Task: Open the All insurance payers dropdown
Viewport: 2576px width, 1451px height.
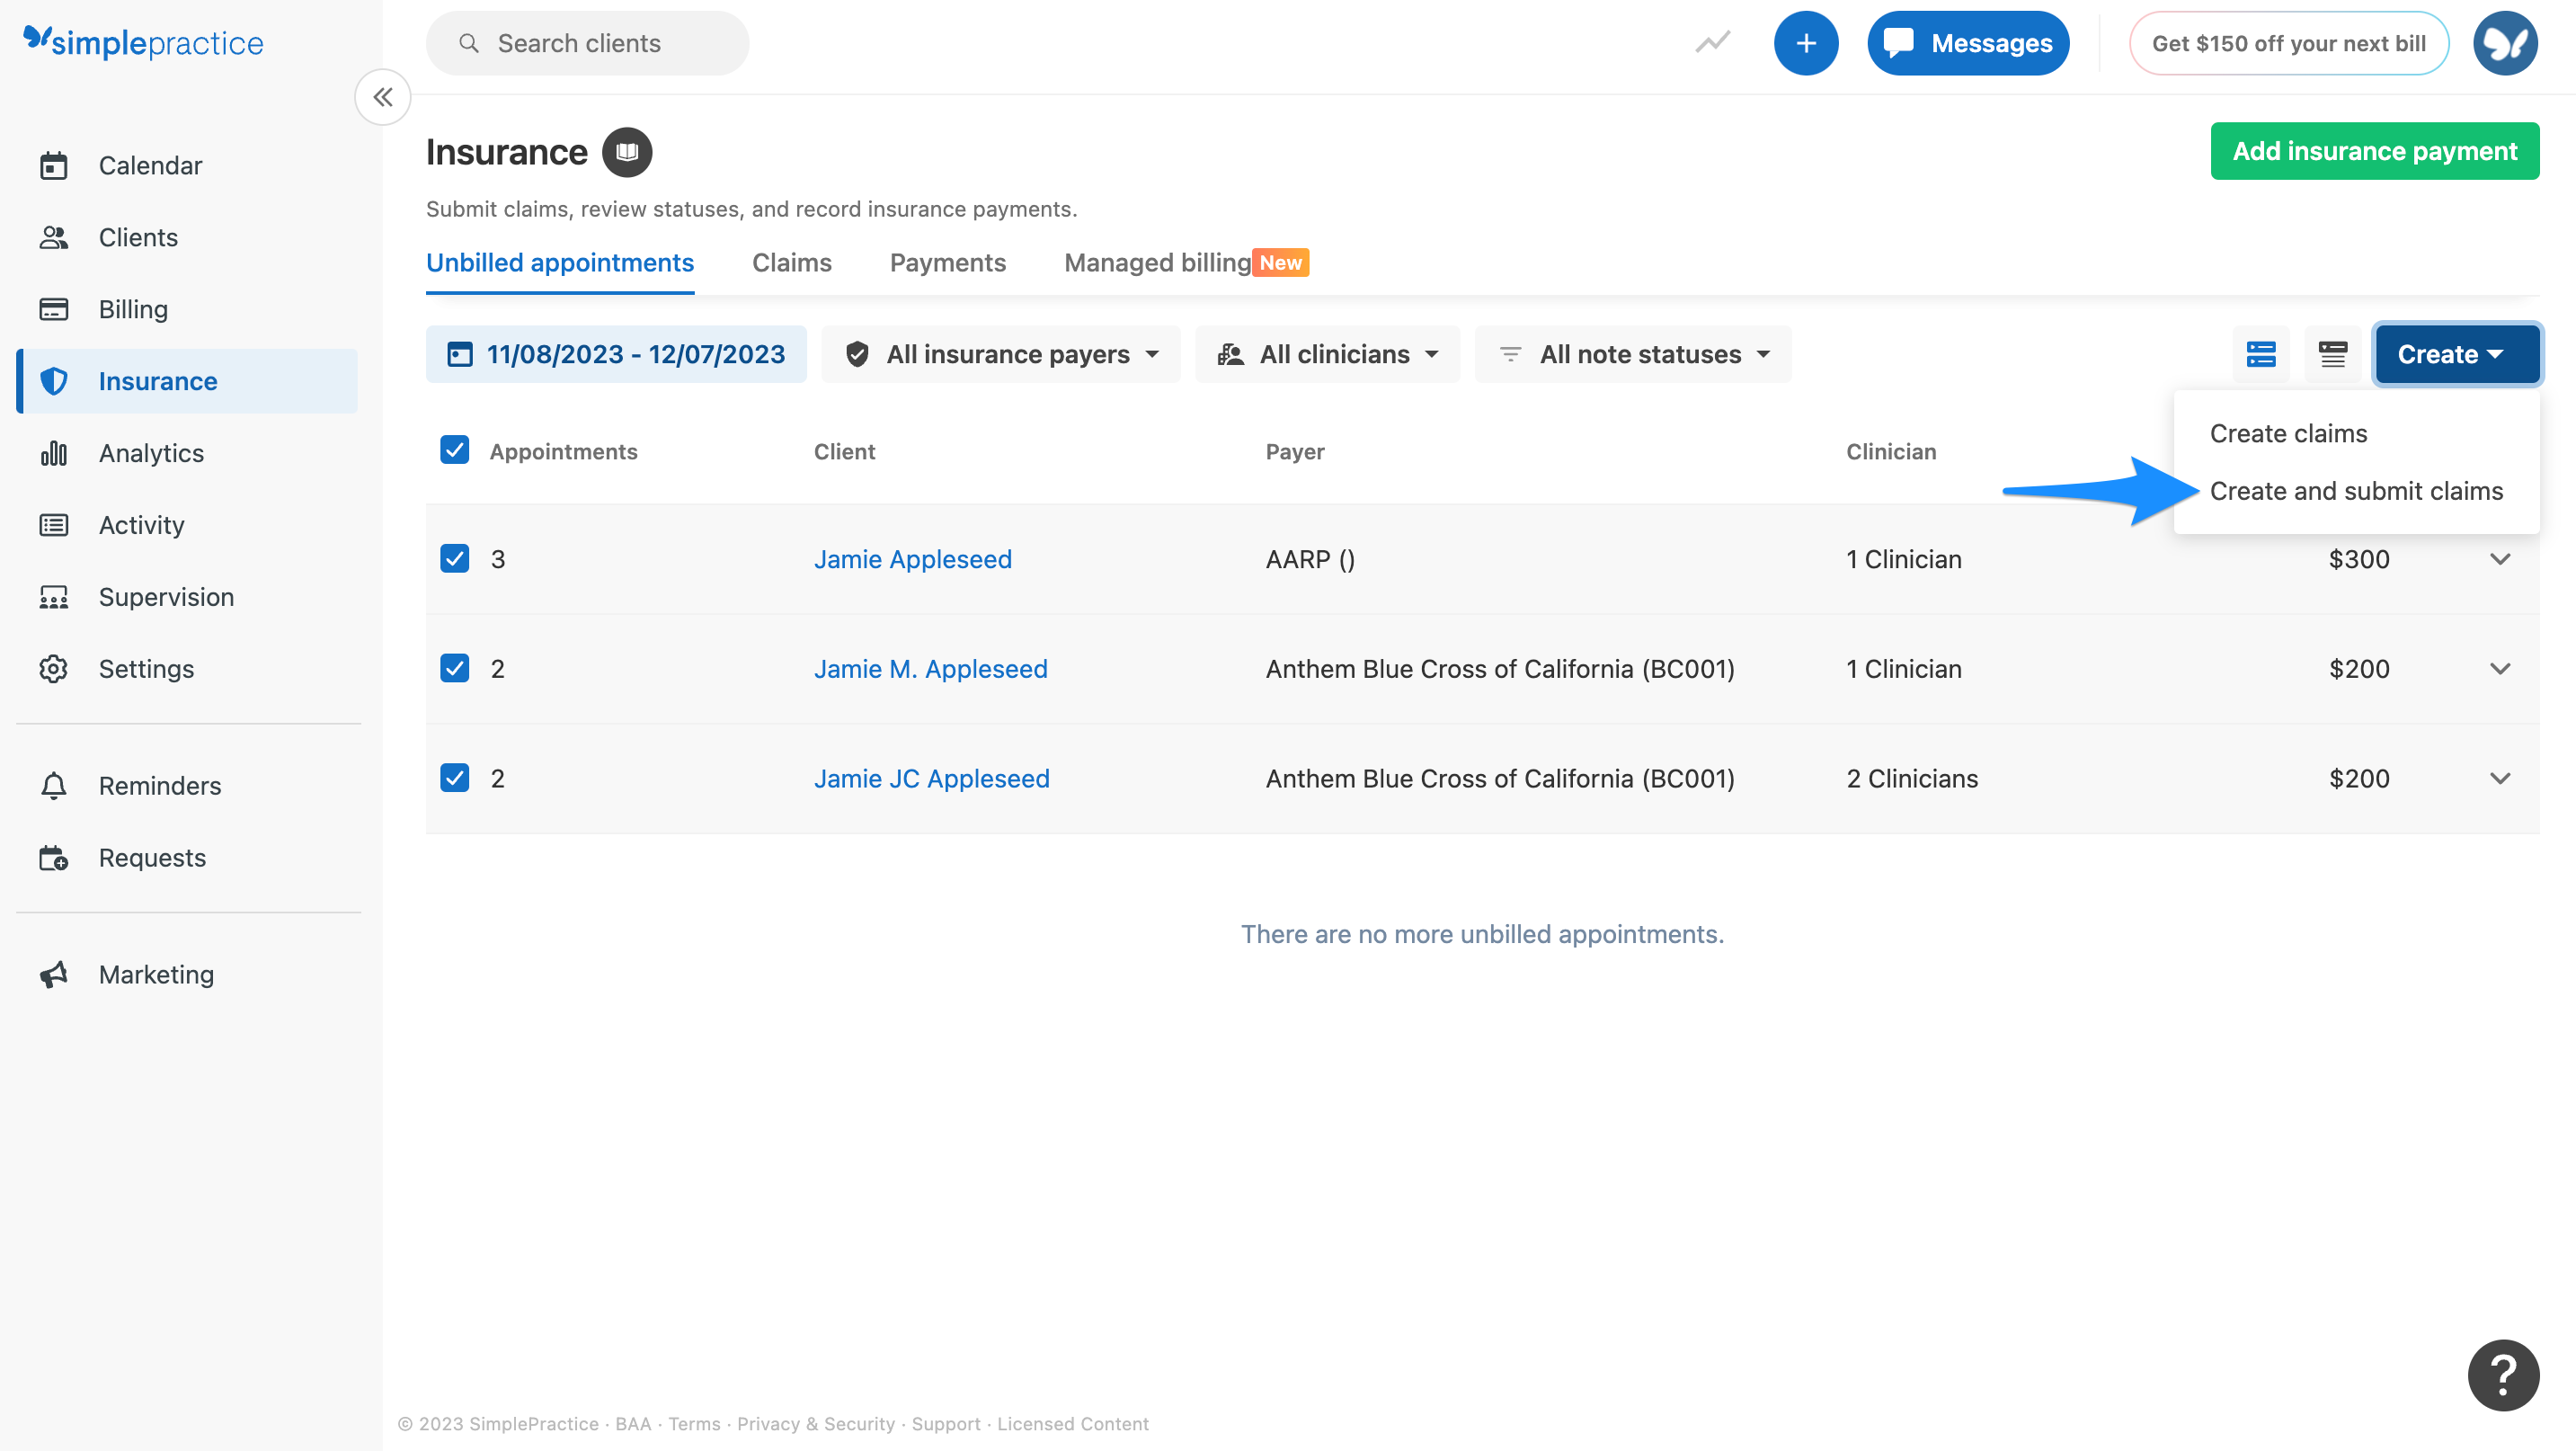Action: (1001, 354)
